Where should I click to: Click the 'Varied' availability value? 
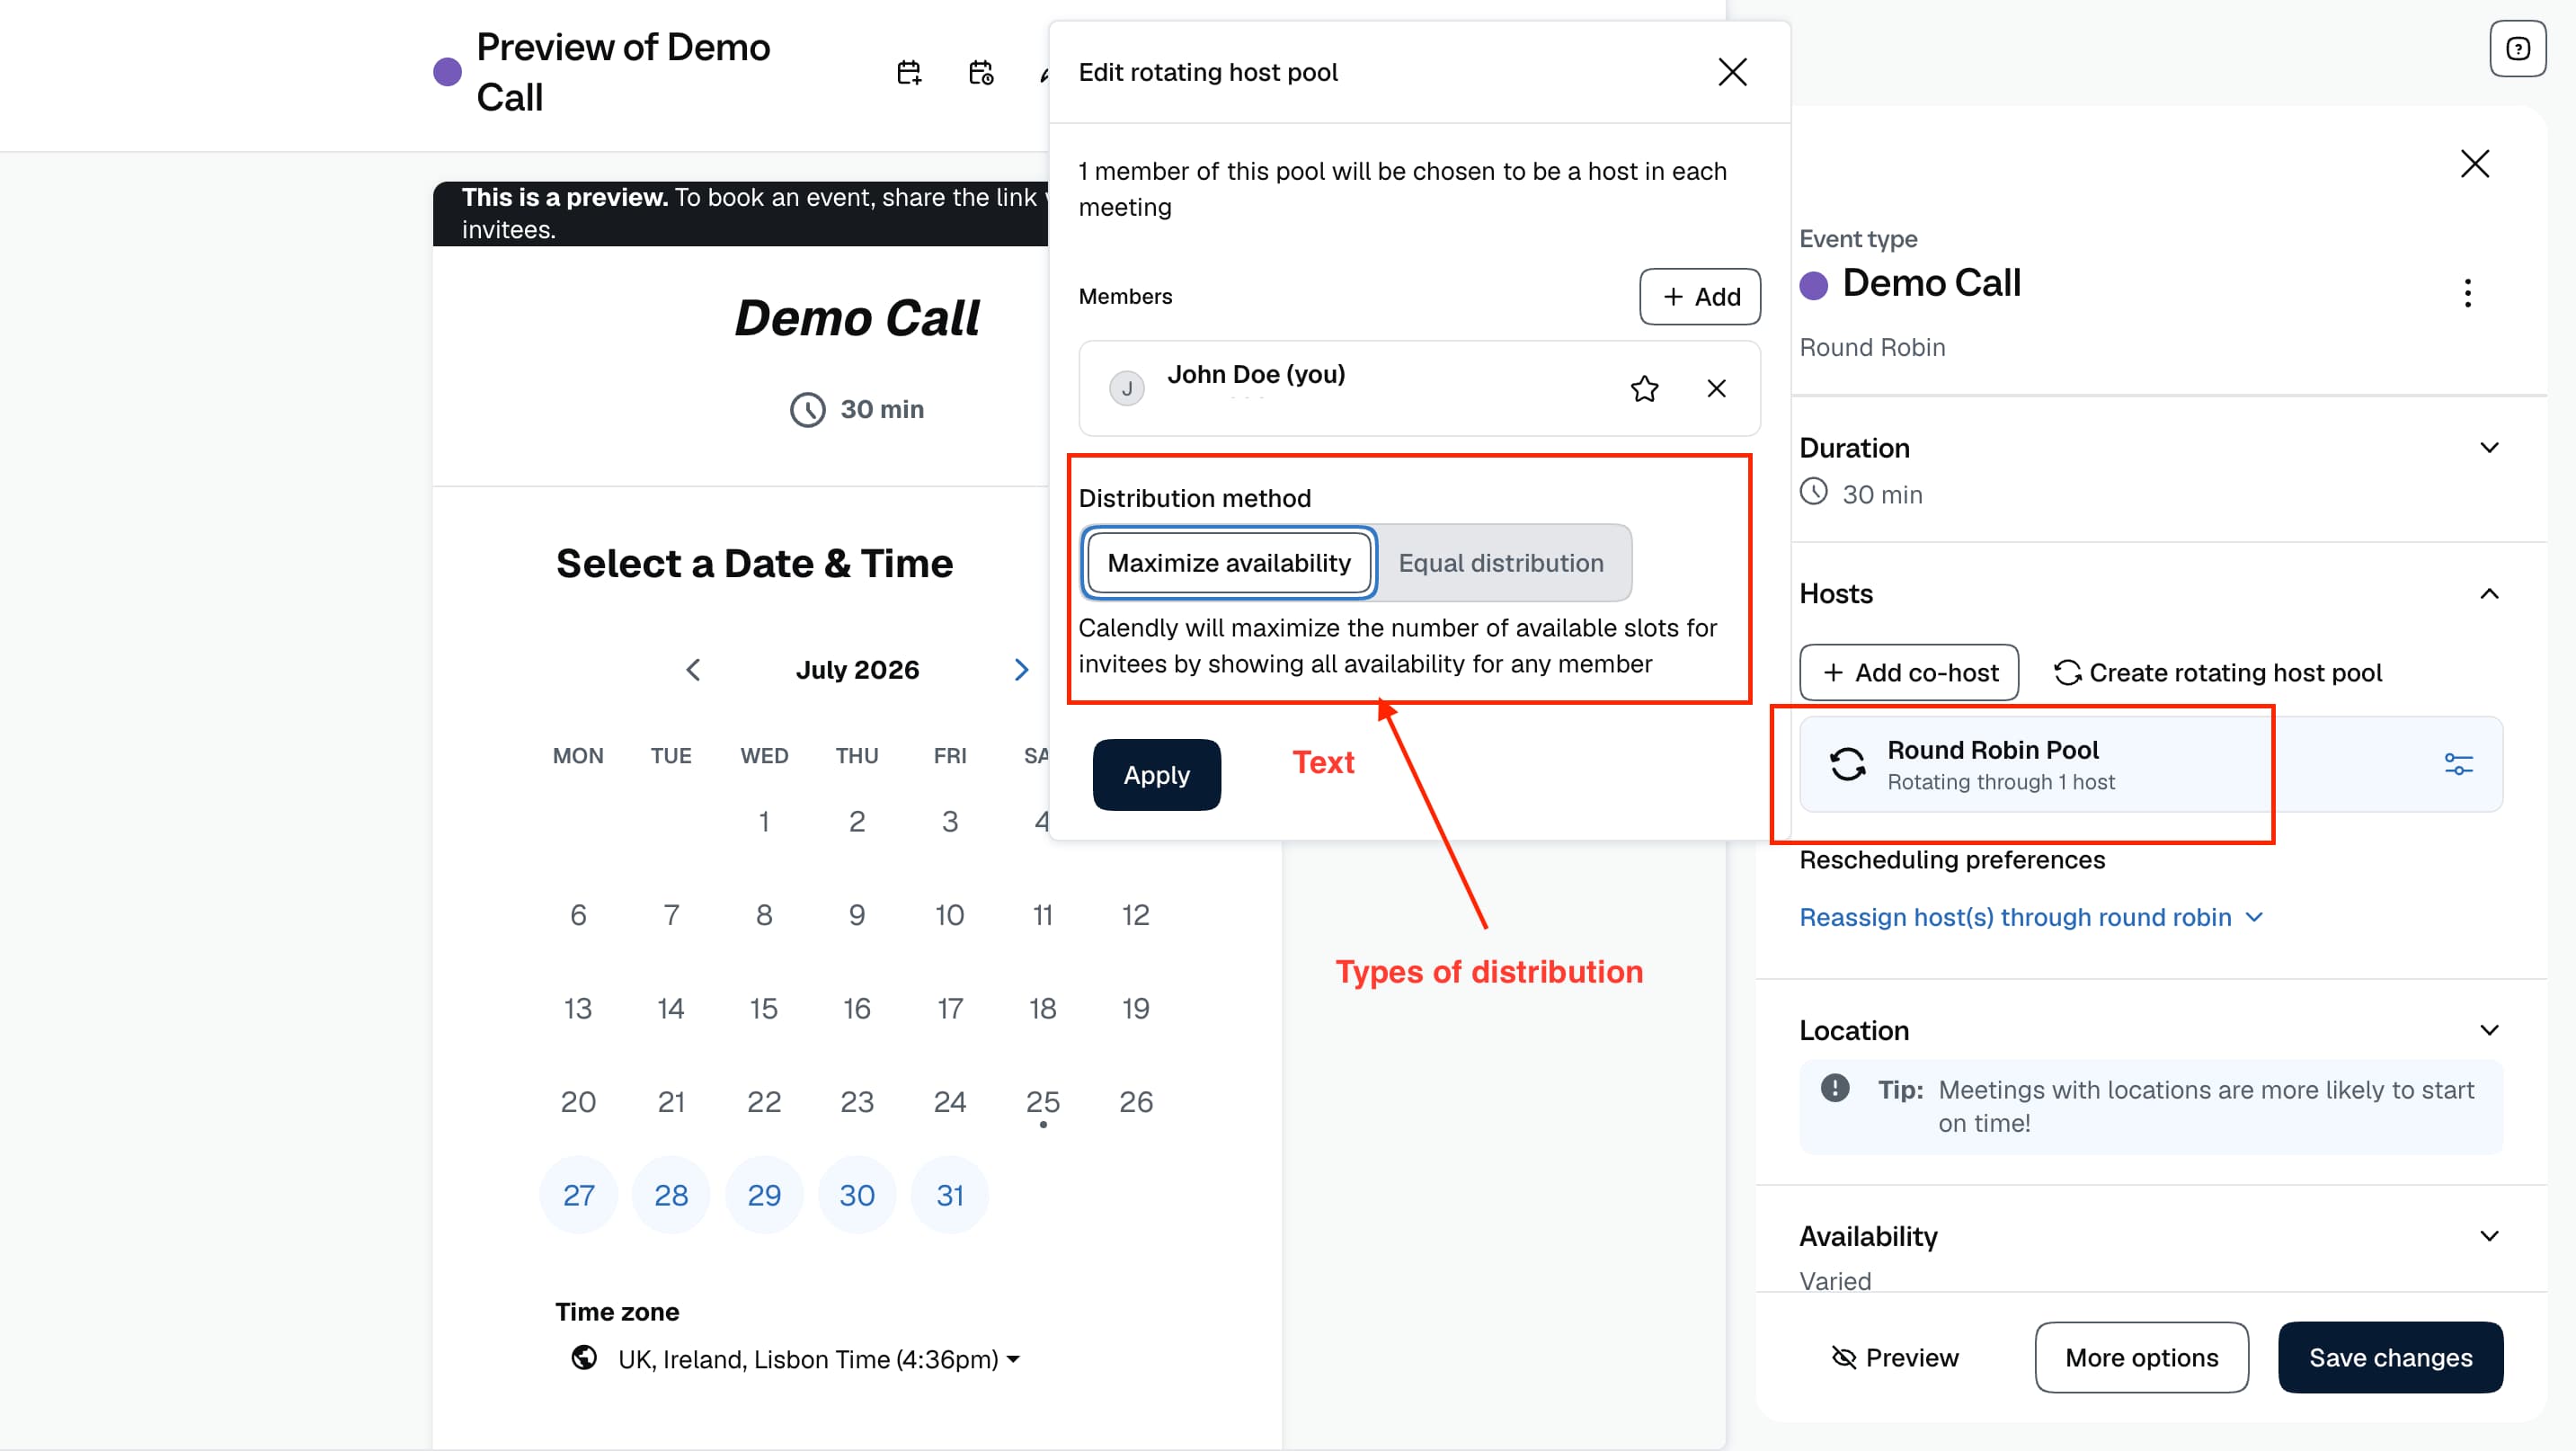coord(1835,1281)
